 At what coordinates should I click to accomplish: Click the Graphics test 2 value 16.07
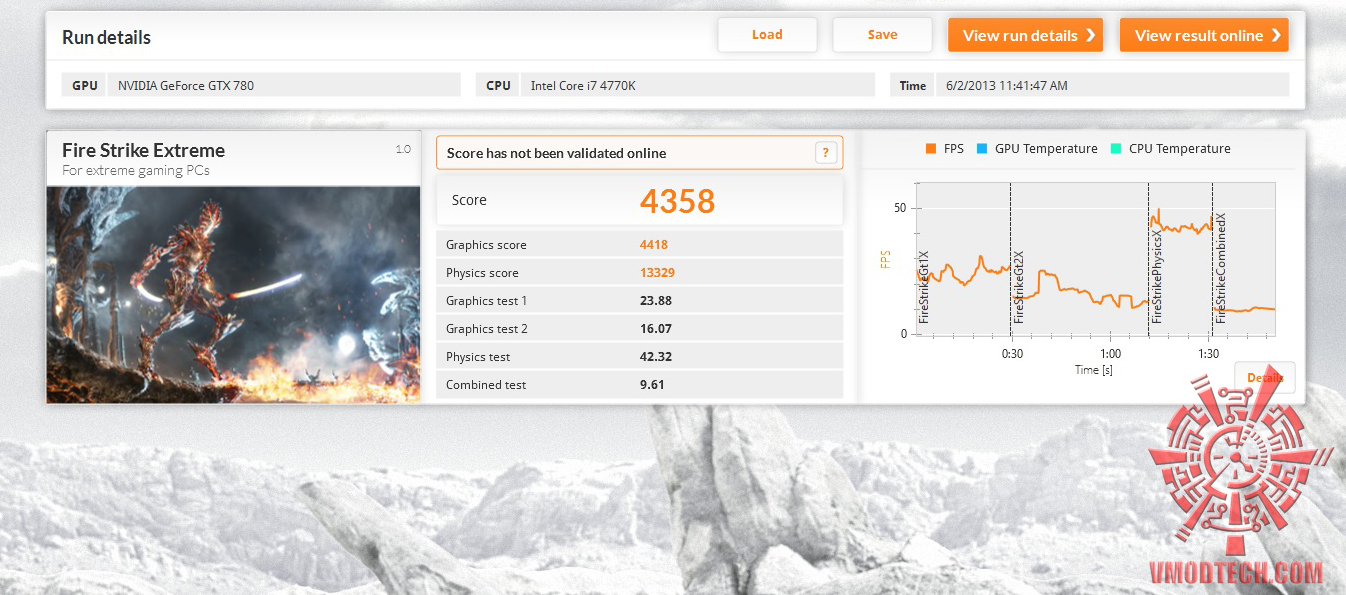click(x=655, y=329)
